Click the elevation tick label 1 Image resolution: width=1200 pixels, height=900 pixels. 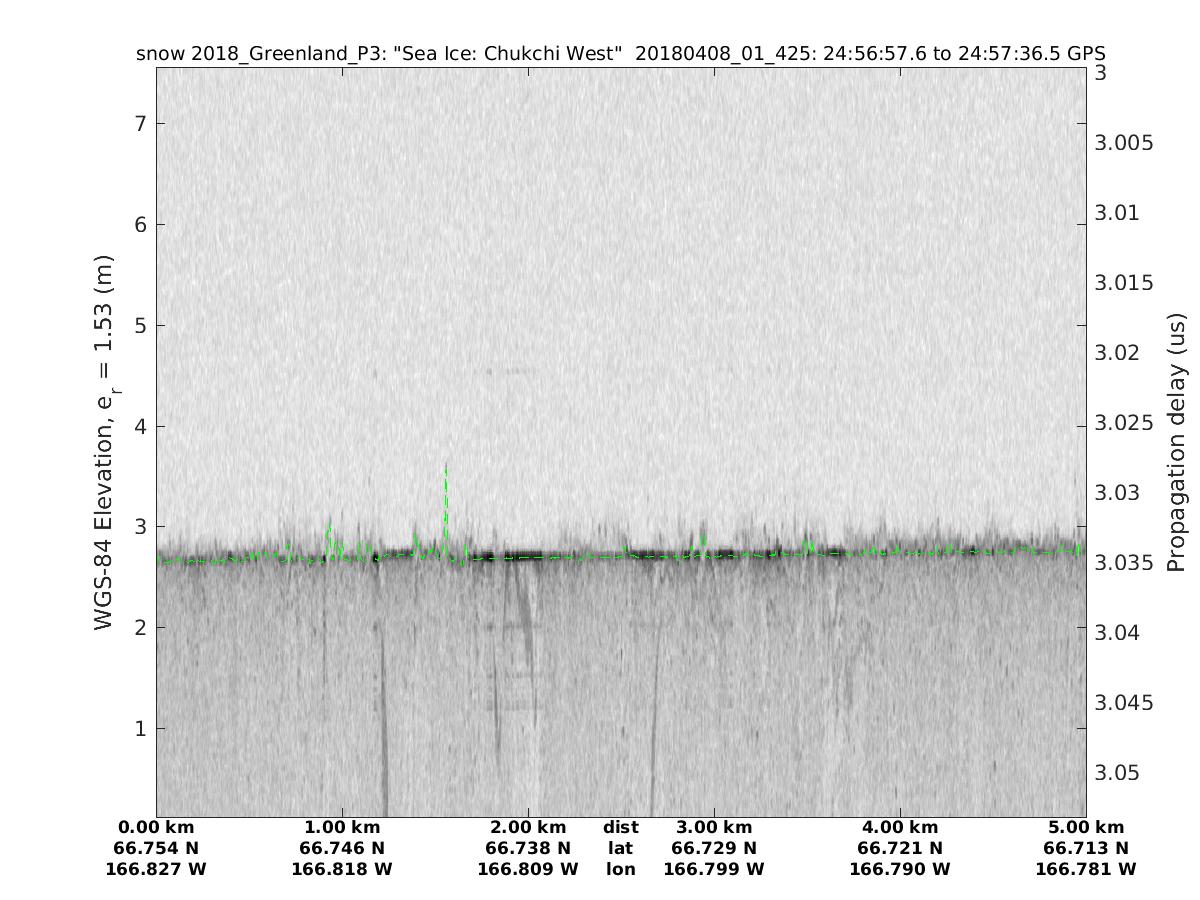click(142, 728)
